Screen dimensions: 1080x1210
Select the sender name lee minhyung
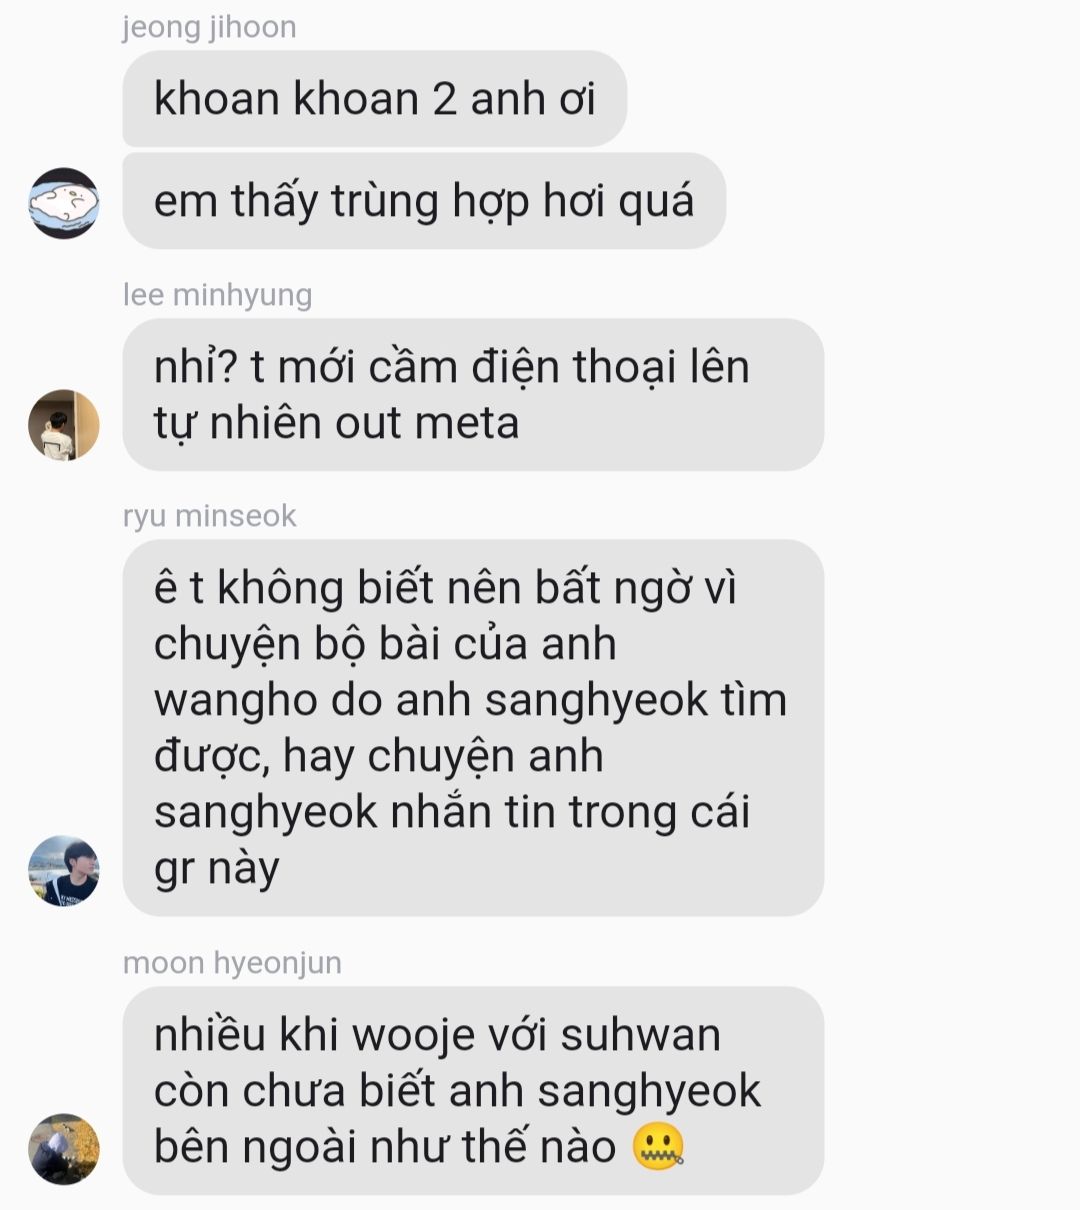[x=217, y=295]
